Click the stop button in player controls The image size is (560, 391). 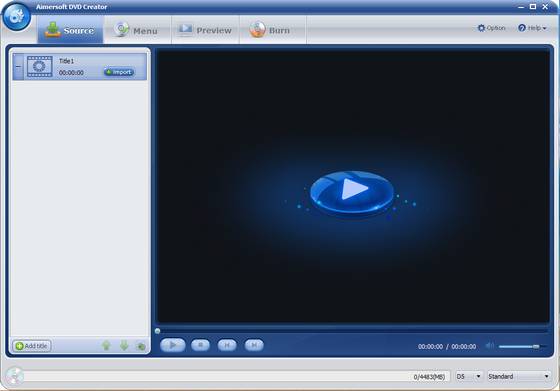click(x=200, y=345)
